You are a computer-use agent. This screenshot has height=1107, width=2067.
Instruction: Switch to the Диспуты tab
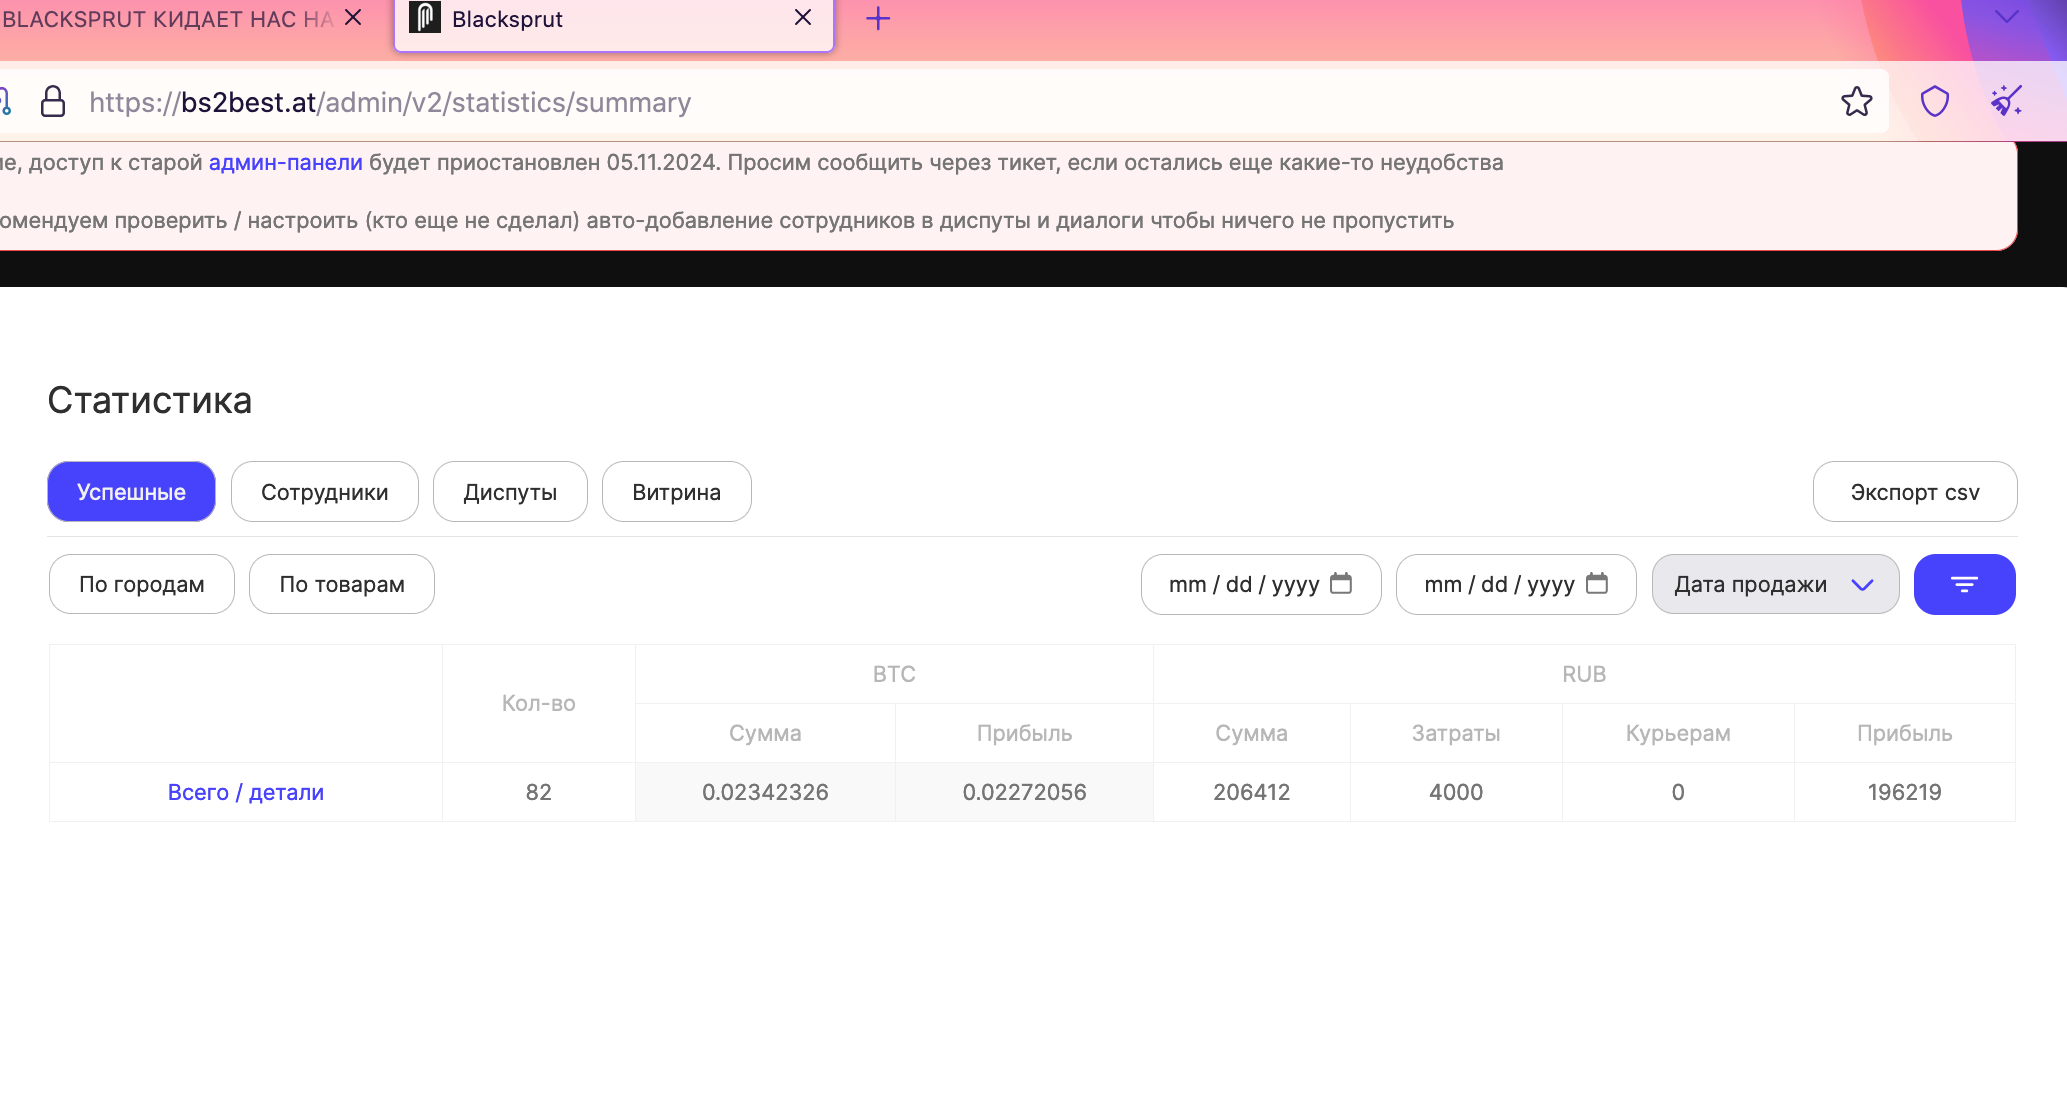(510, 491)
